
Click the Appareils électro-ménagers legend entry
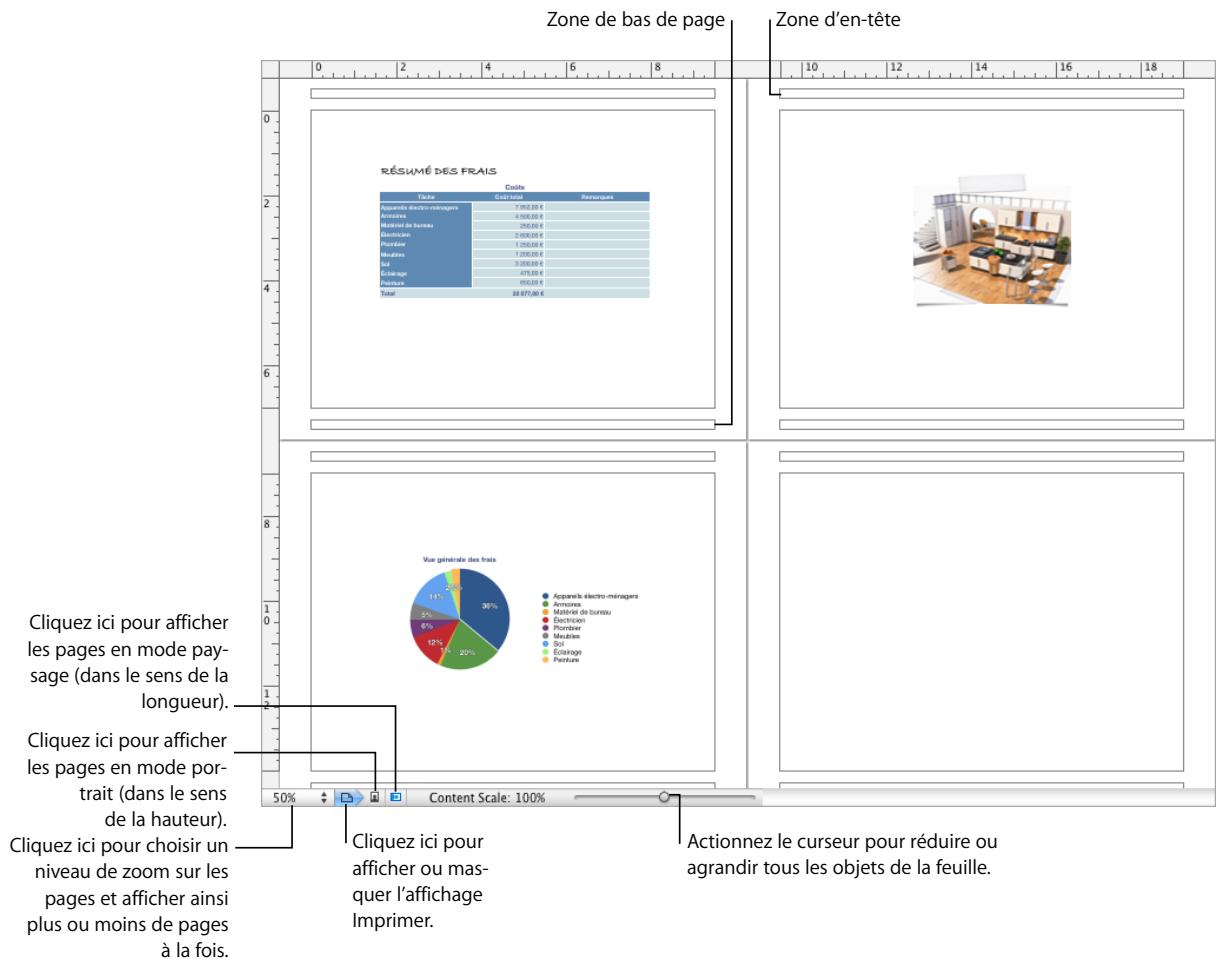[590, 595]
